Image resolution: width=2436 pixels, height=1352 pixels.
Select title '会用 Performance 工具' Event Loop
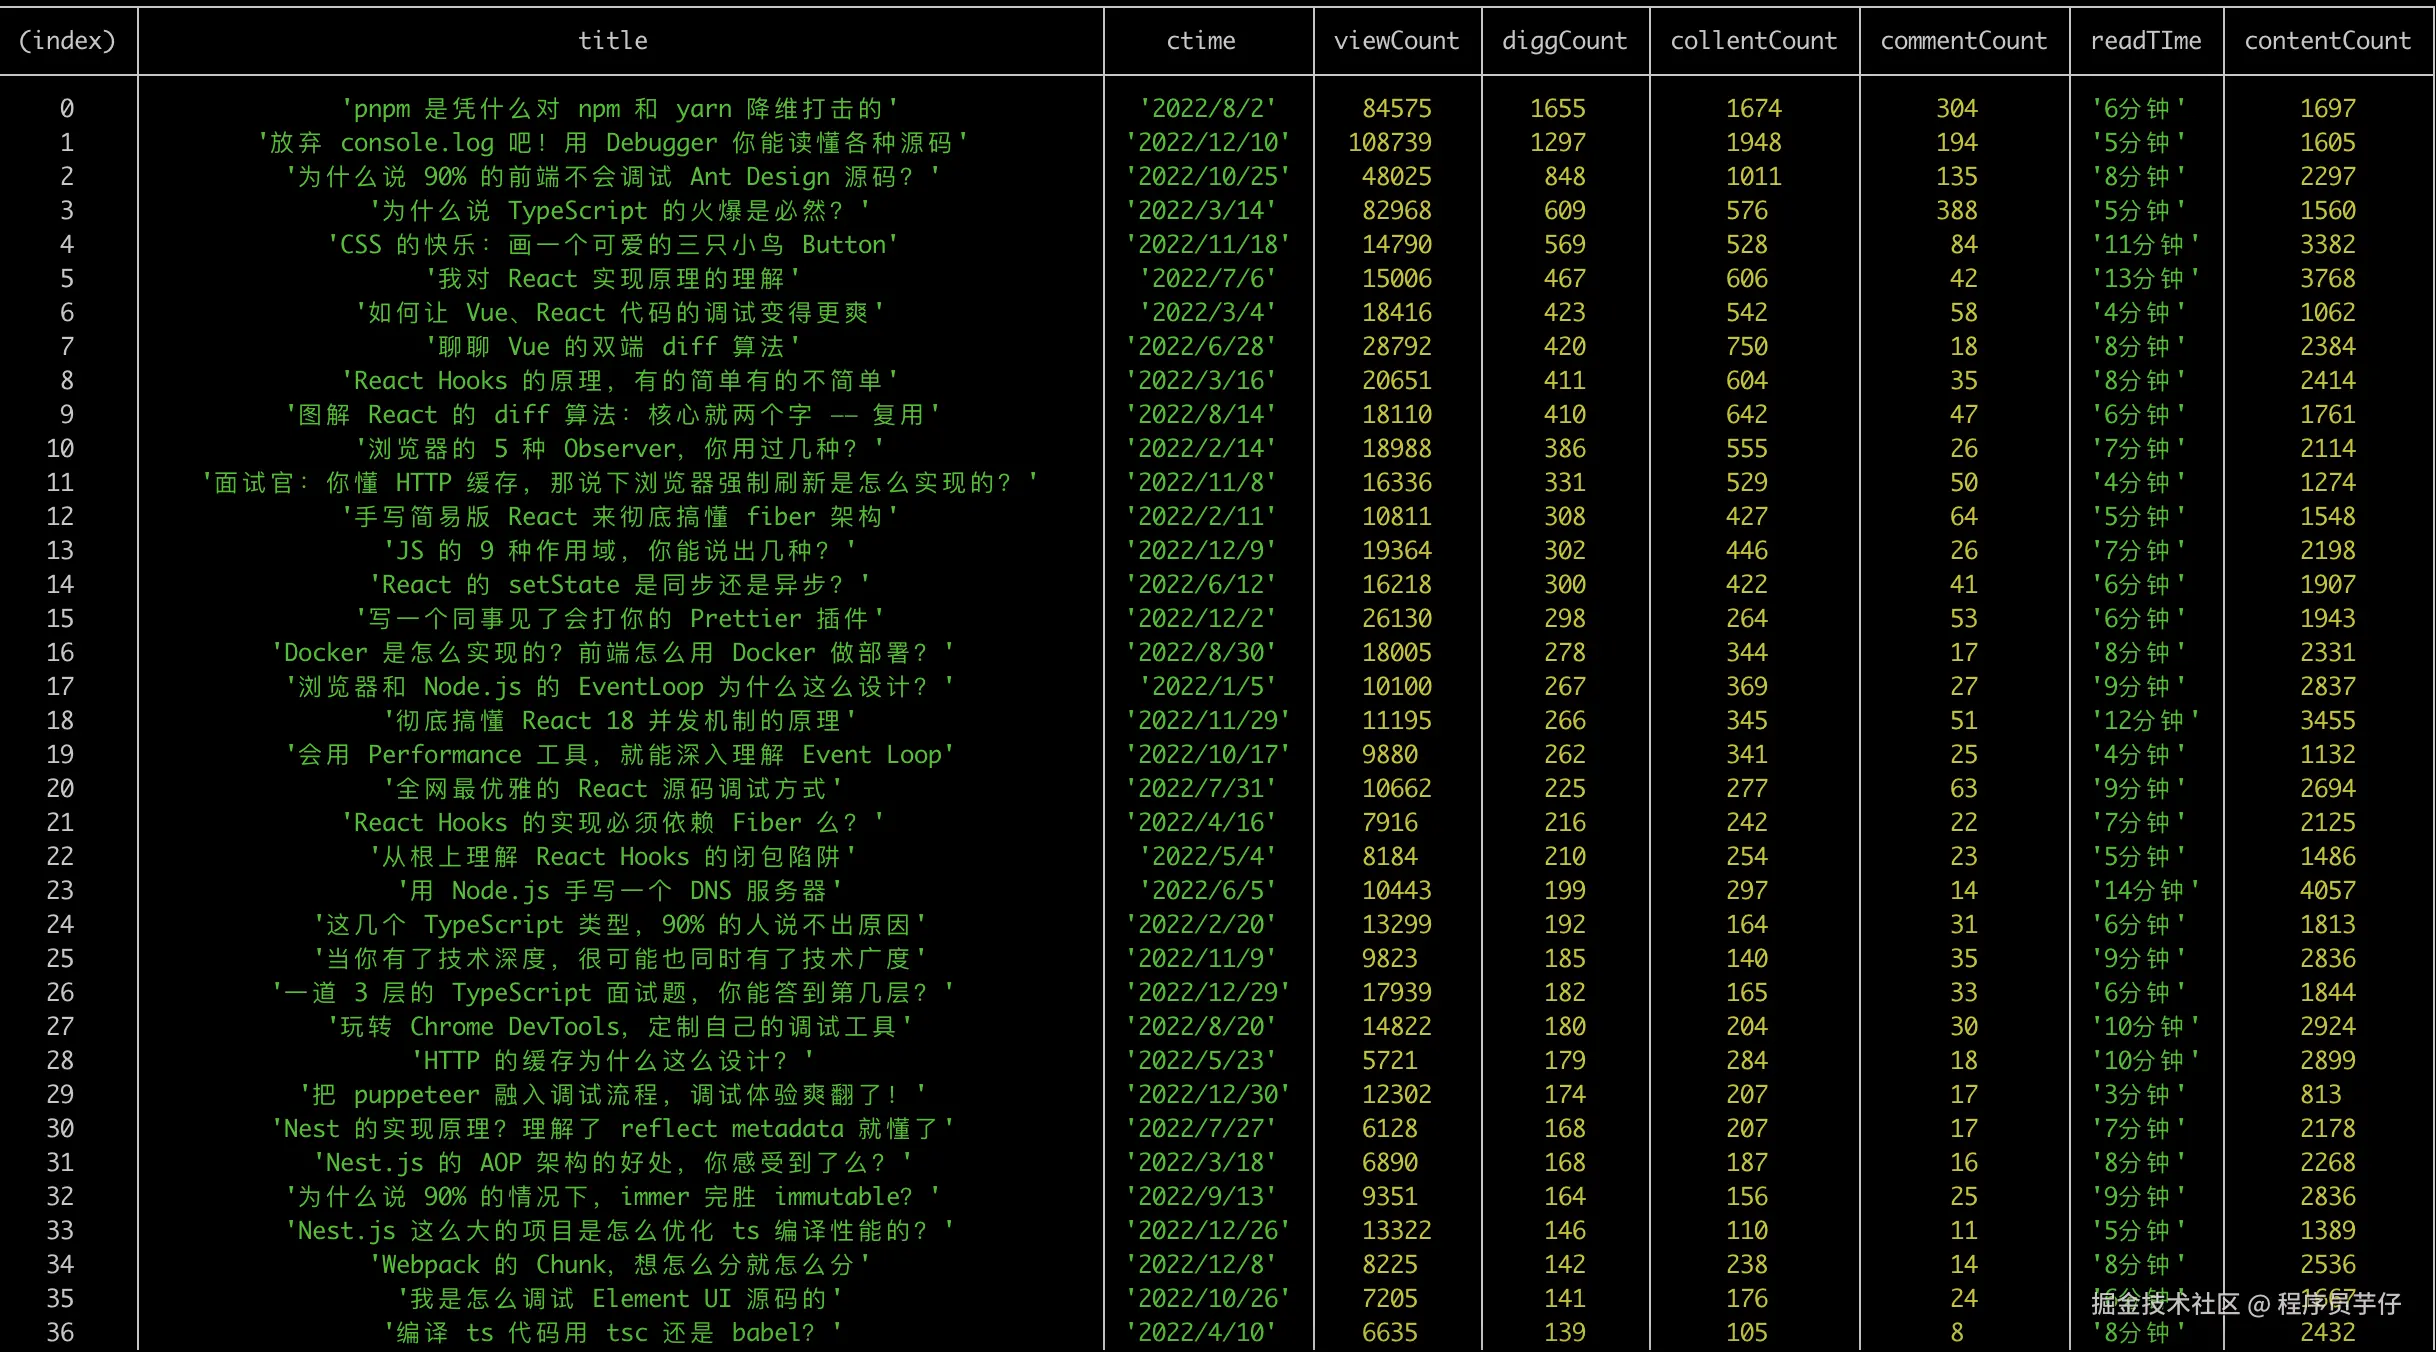point(620,755)
